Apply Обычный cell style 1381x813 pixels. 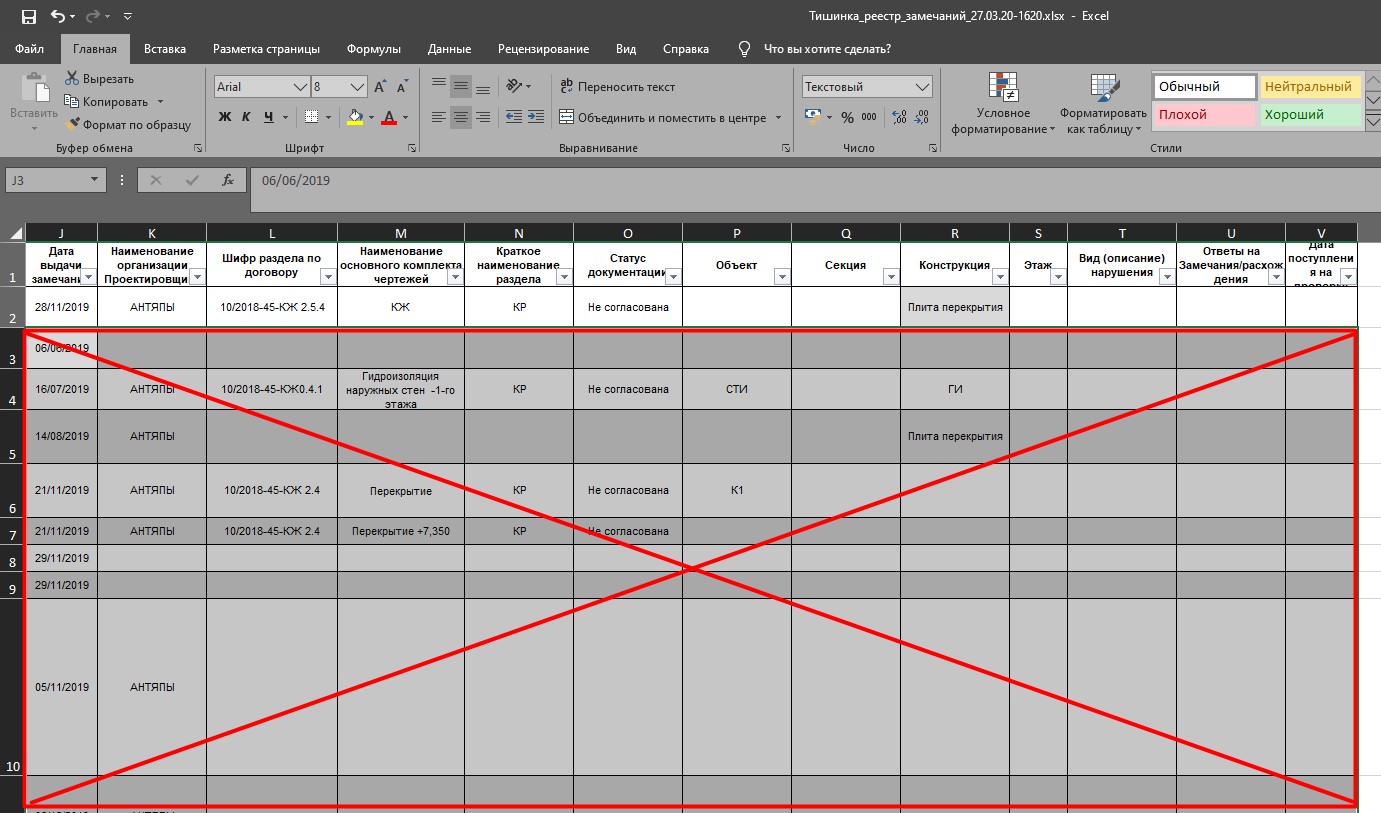(1204, 87)
